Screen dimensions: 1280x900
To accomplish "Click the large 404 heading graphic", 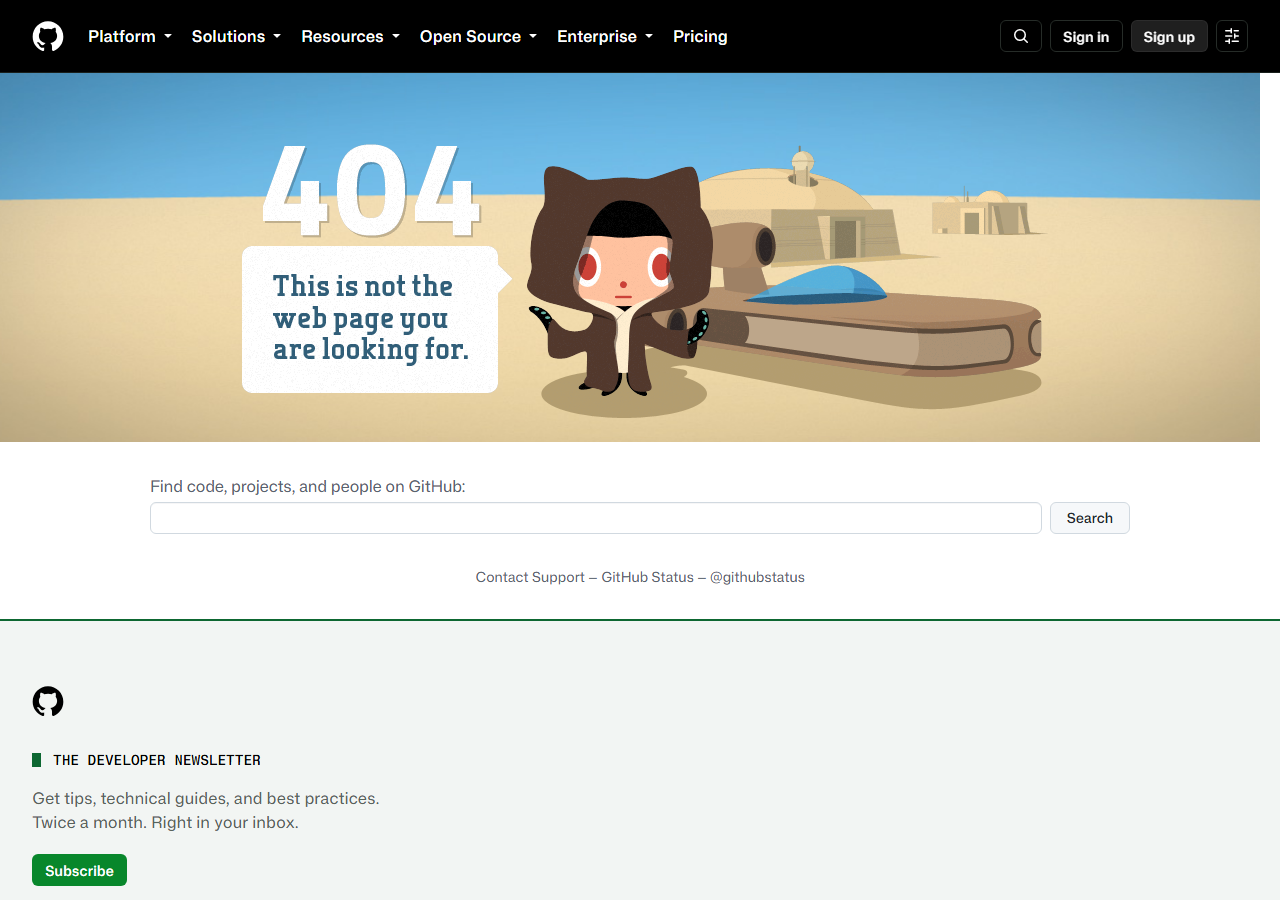I will (x=371, y=190).
